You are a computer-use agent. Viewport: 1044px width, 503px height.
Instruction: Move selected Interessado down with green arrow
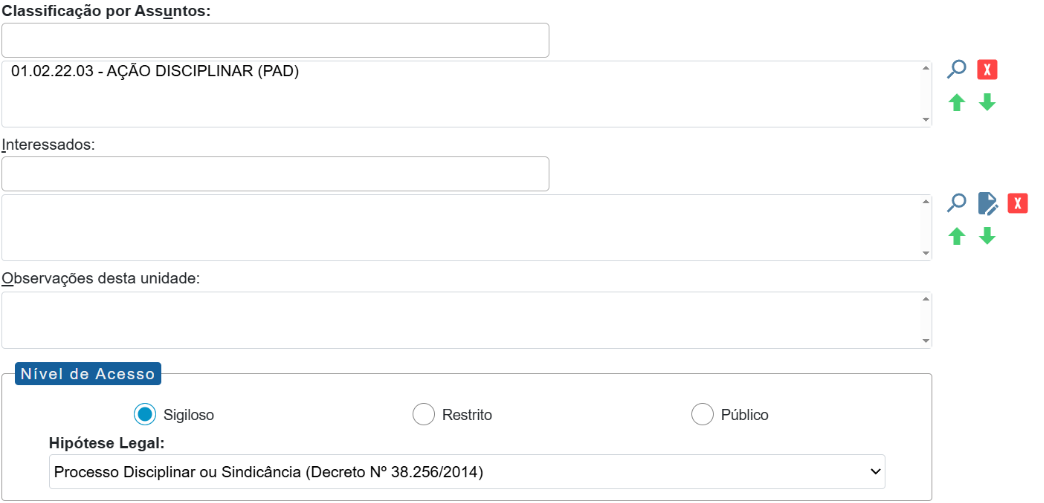click(987, 236)
